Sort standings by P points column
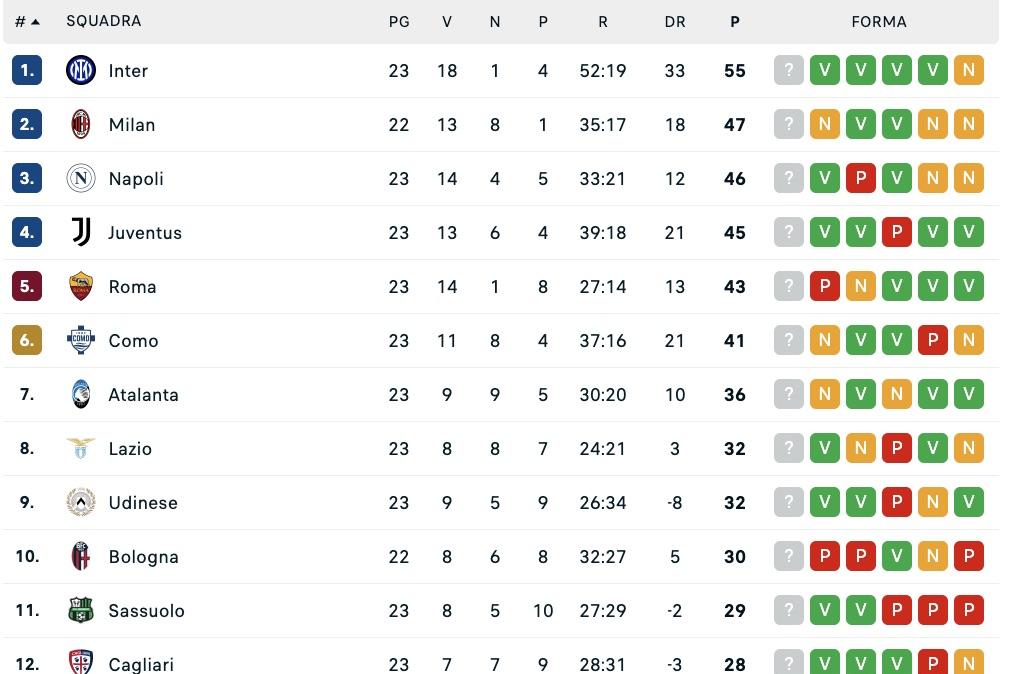The height and width of the screenshot is (674, 1012). 735,20
